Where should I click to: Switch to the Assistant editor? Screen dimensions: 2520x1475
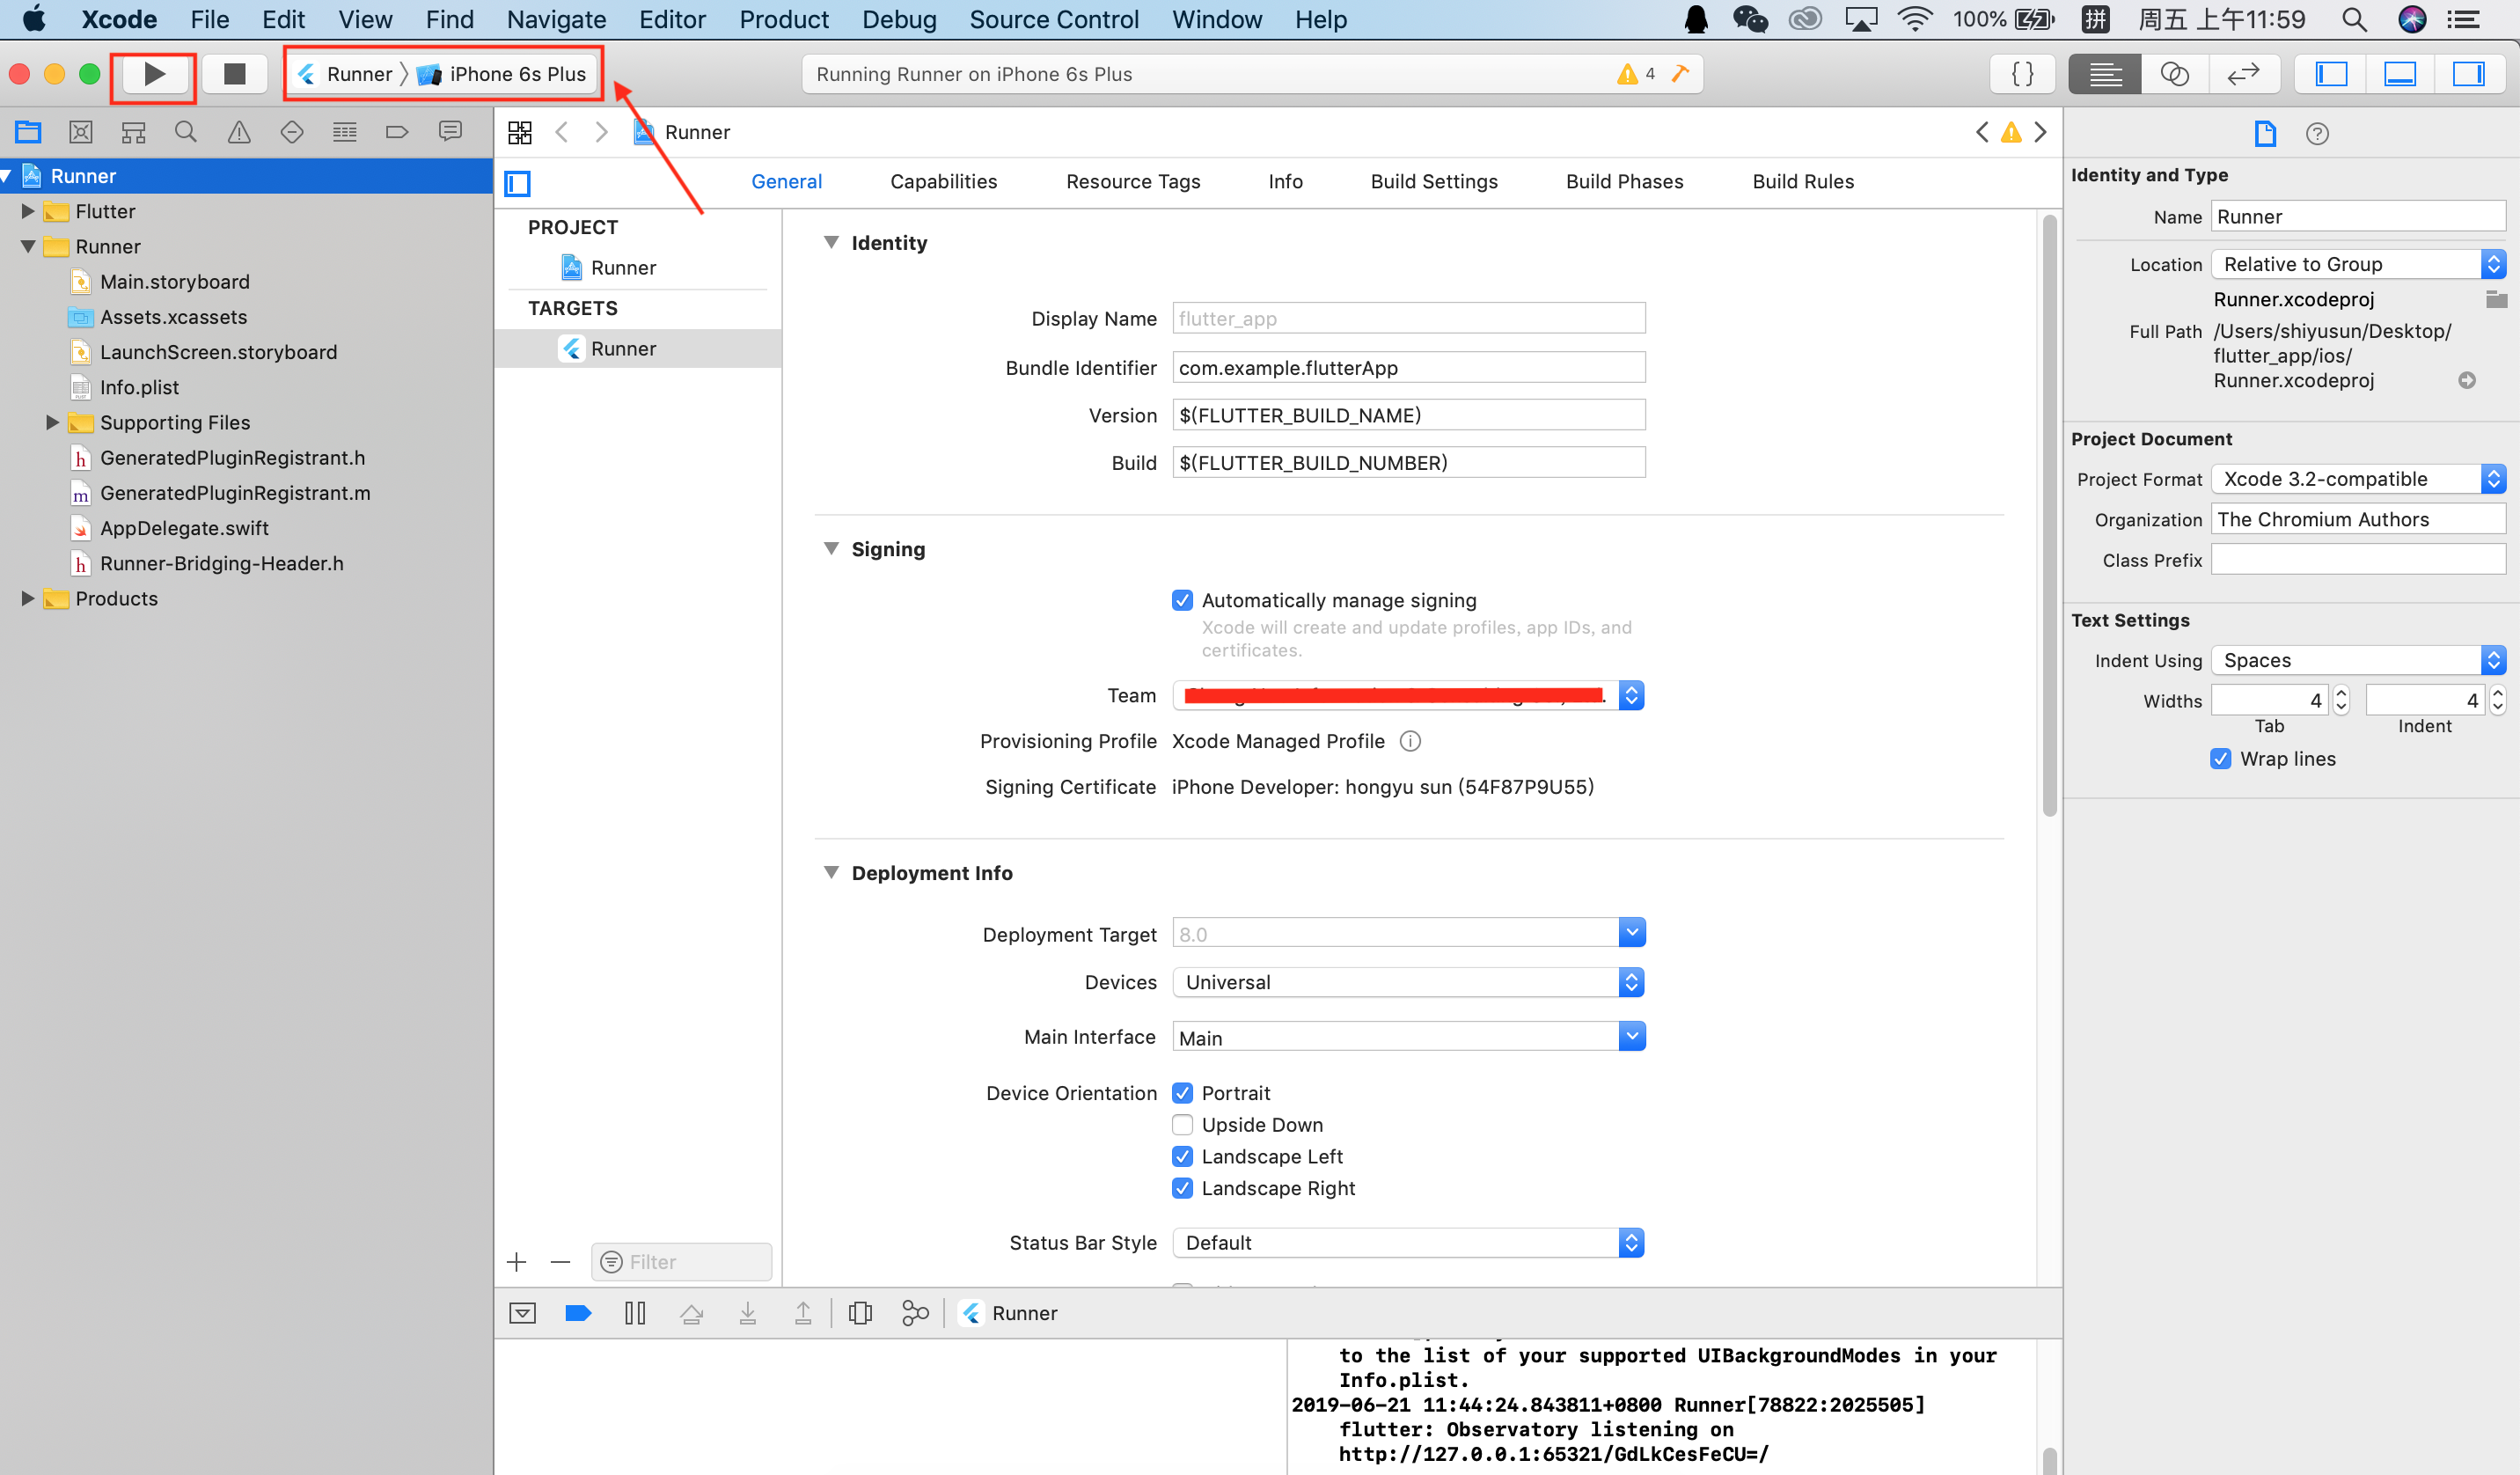tap(2174, 74)
